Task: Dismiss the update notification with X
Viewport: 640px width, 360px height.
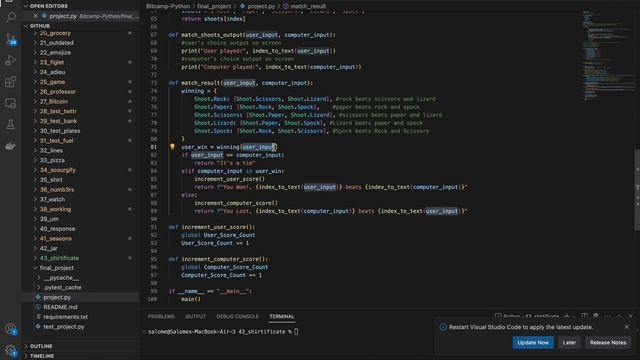Action: (x=627, y=327)
